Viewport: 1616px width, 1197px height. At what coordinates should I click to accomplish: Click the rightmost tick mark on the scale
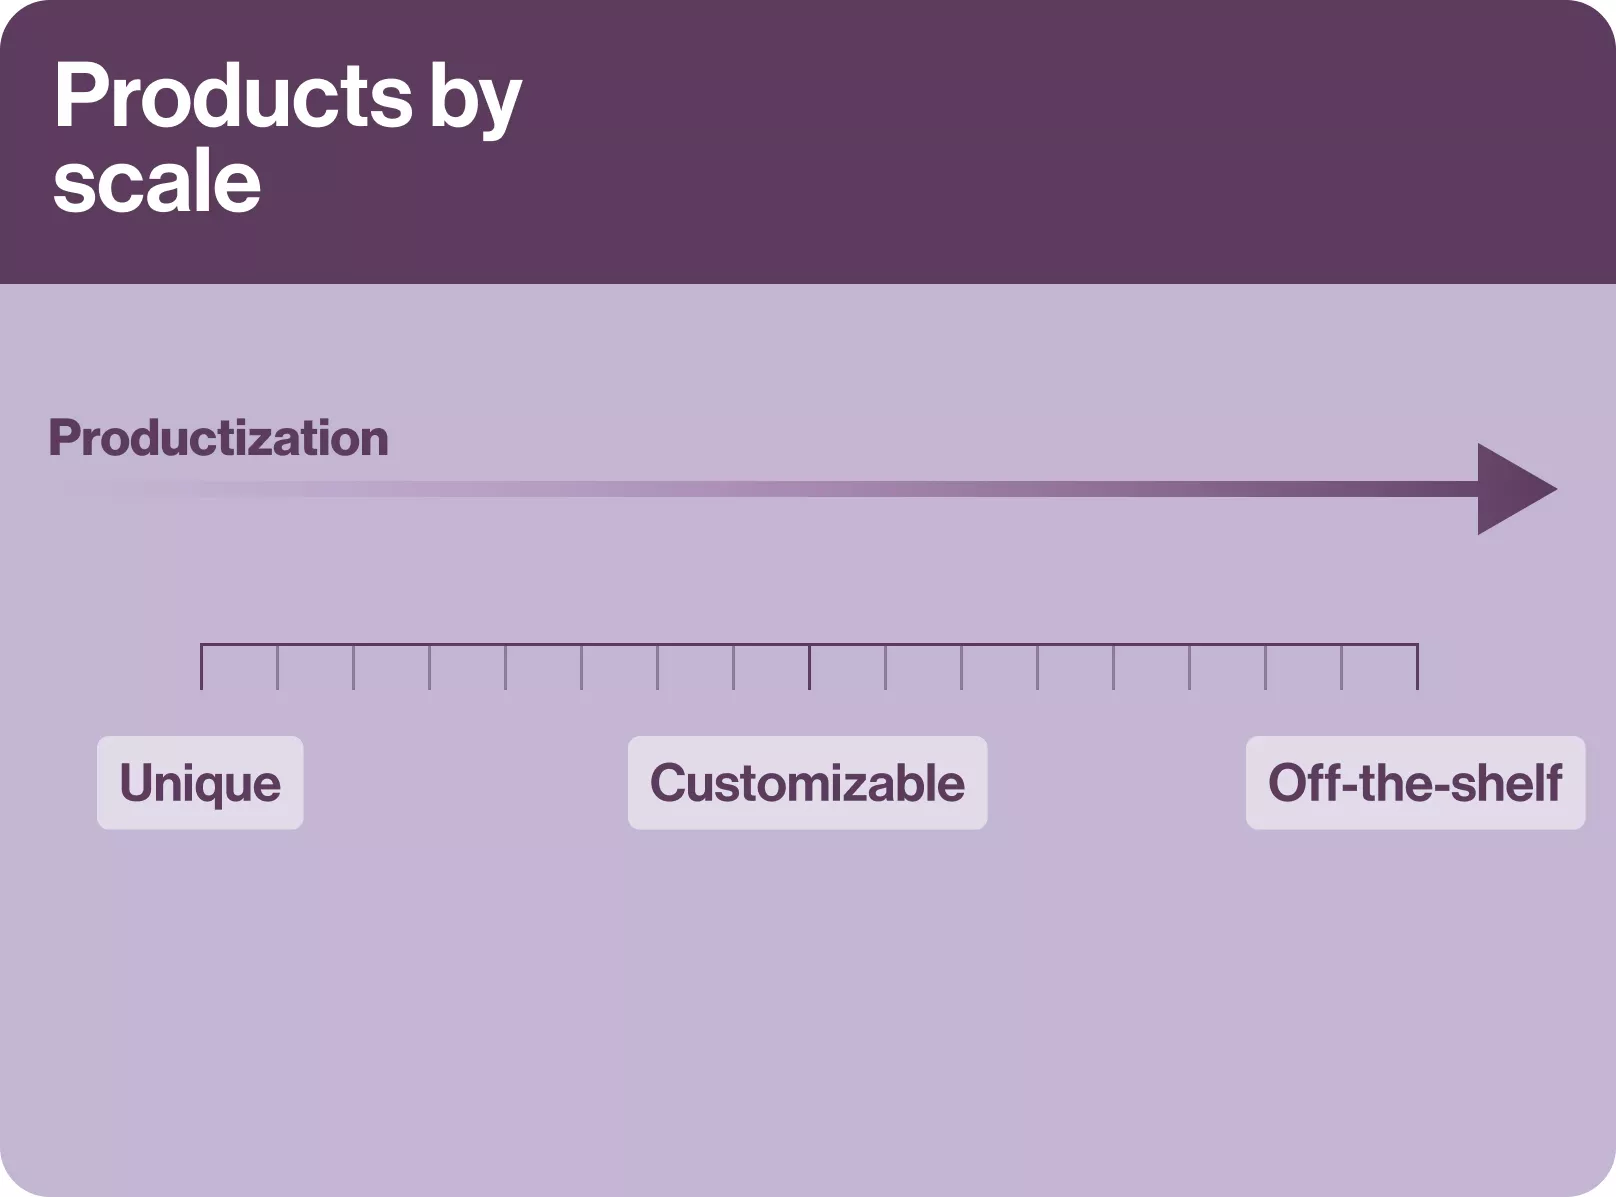(x=1417, y=667)
